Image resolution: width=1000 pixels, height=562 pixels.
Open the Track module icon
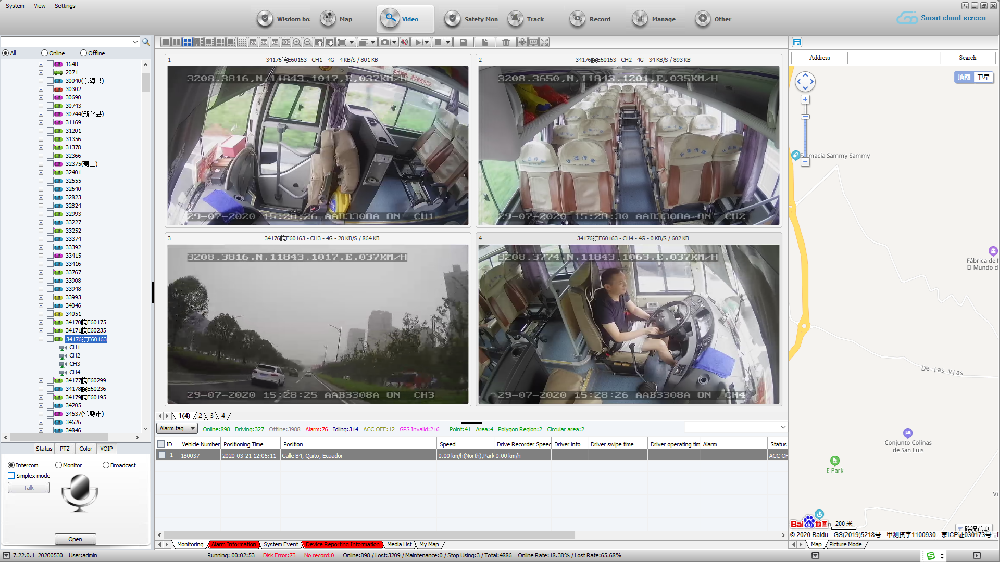pos(515,18)
